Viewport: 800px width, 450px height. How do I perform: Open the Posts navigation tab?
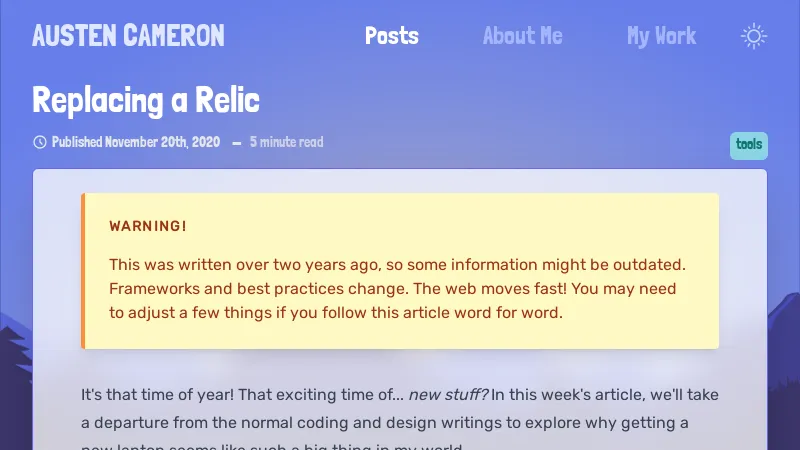pyautogui.click(x=392, y=37)
